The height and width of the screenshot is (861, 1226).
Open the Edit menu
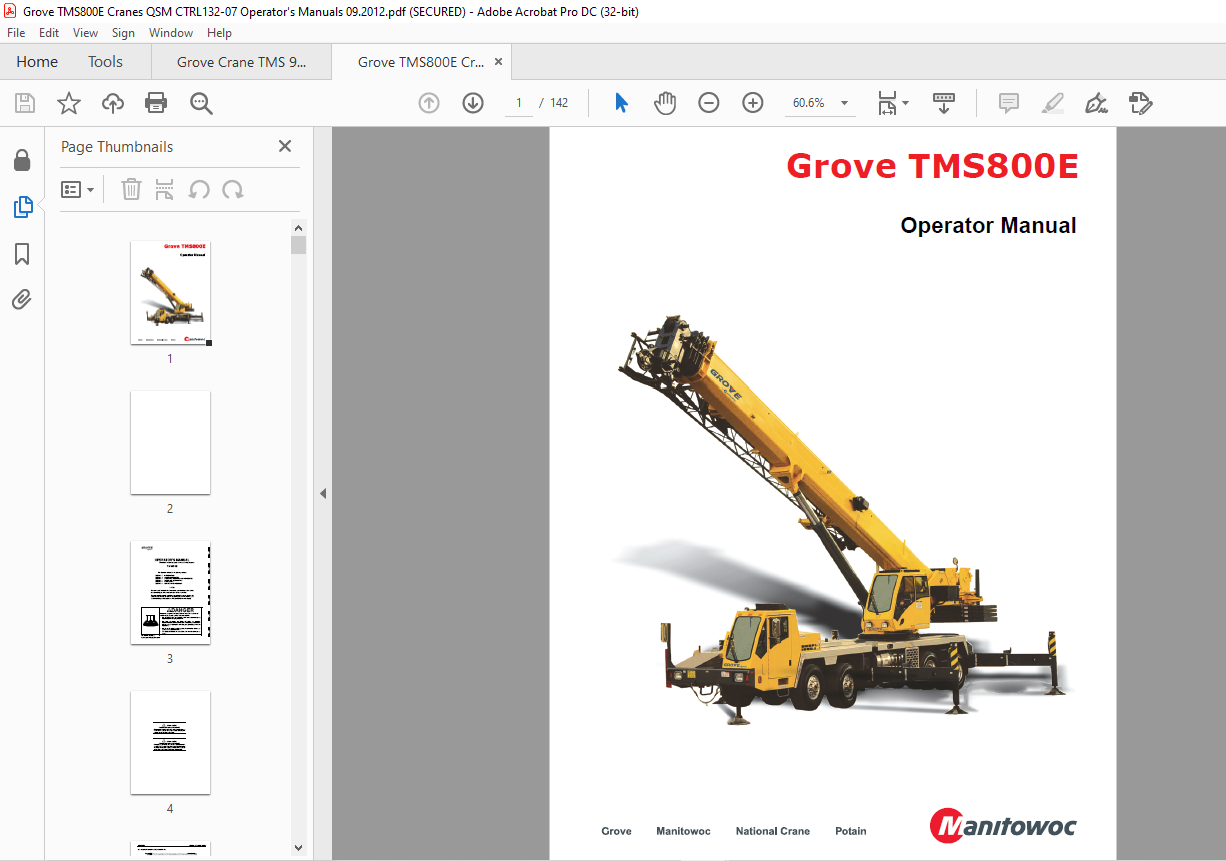[49, 33]
